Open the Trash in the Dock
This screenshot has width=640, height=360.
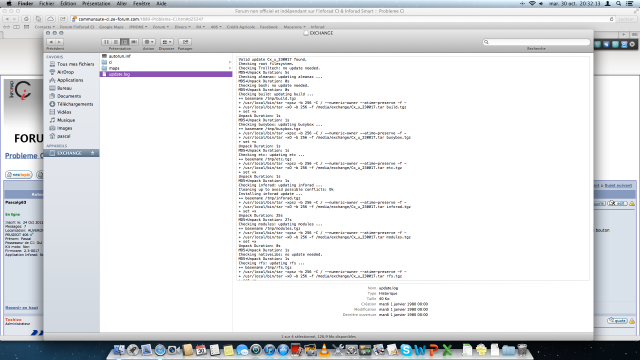click(x=522, y=350)
